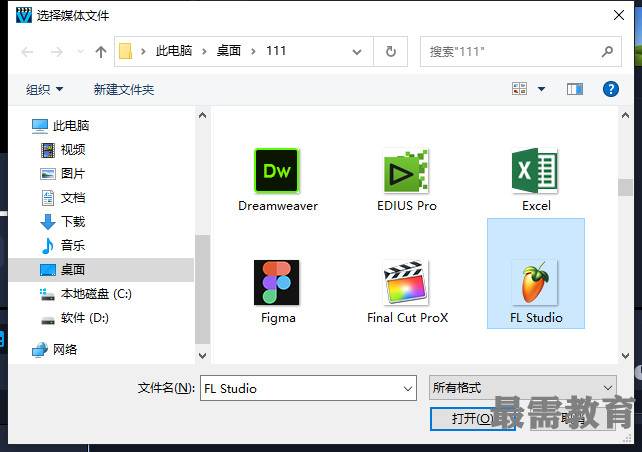Click 桌面 in the address path
Screen dimensions: 642x452
(228, 51)
